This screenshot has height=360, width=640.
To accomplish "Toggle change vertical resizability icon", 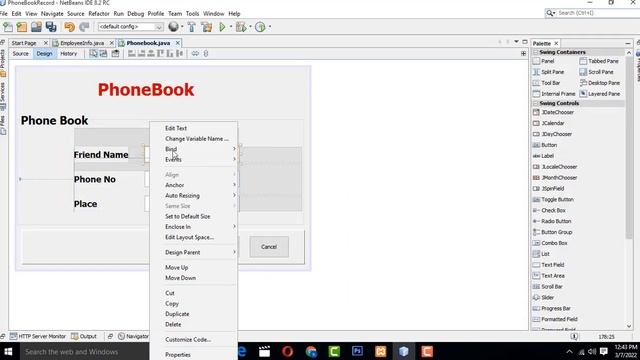I will pos(206,53).
